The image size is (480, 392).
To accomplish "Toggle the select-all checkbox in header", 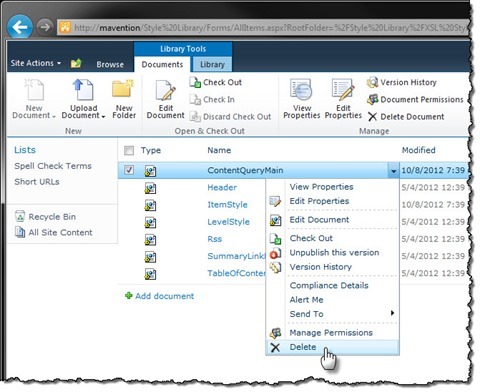I will click(129, 151).
